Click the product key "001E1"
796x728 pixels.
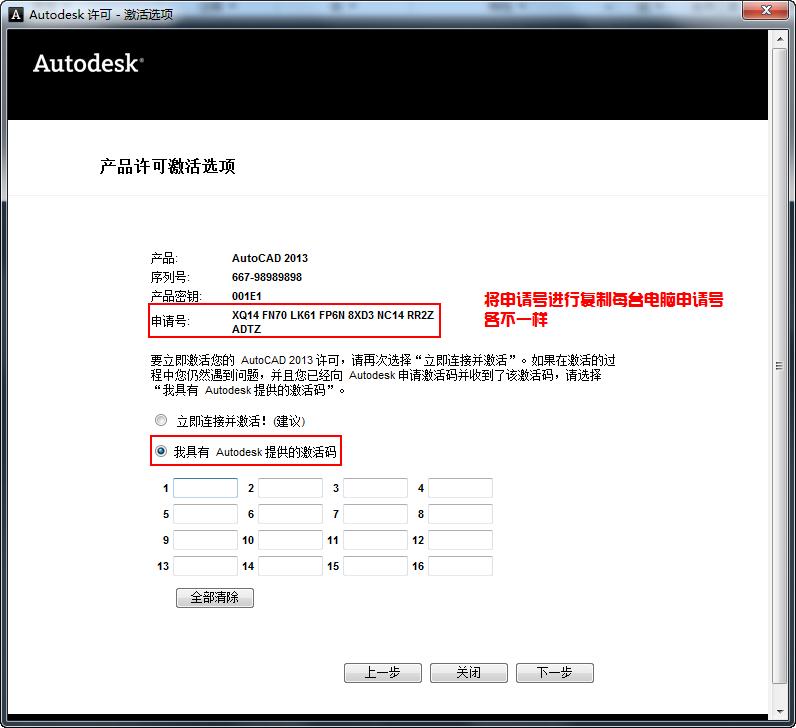(x=246, y=296)
